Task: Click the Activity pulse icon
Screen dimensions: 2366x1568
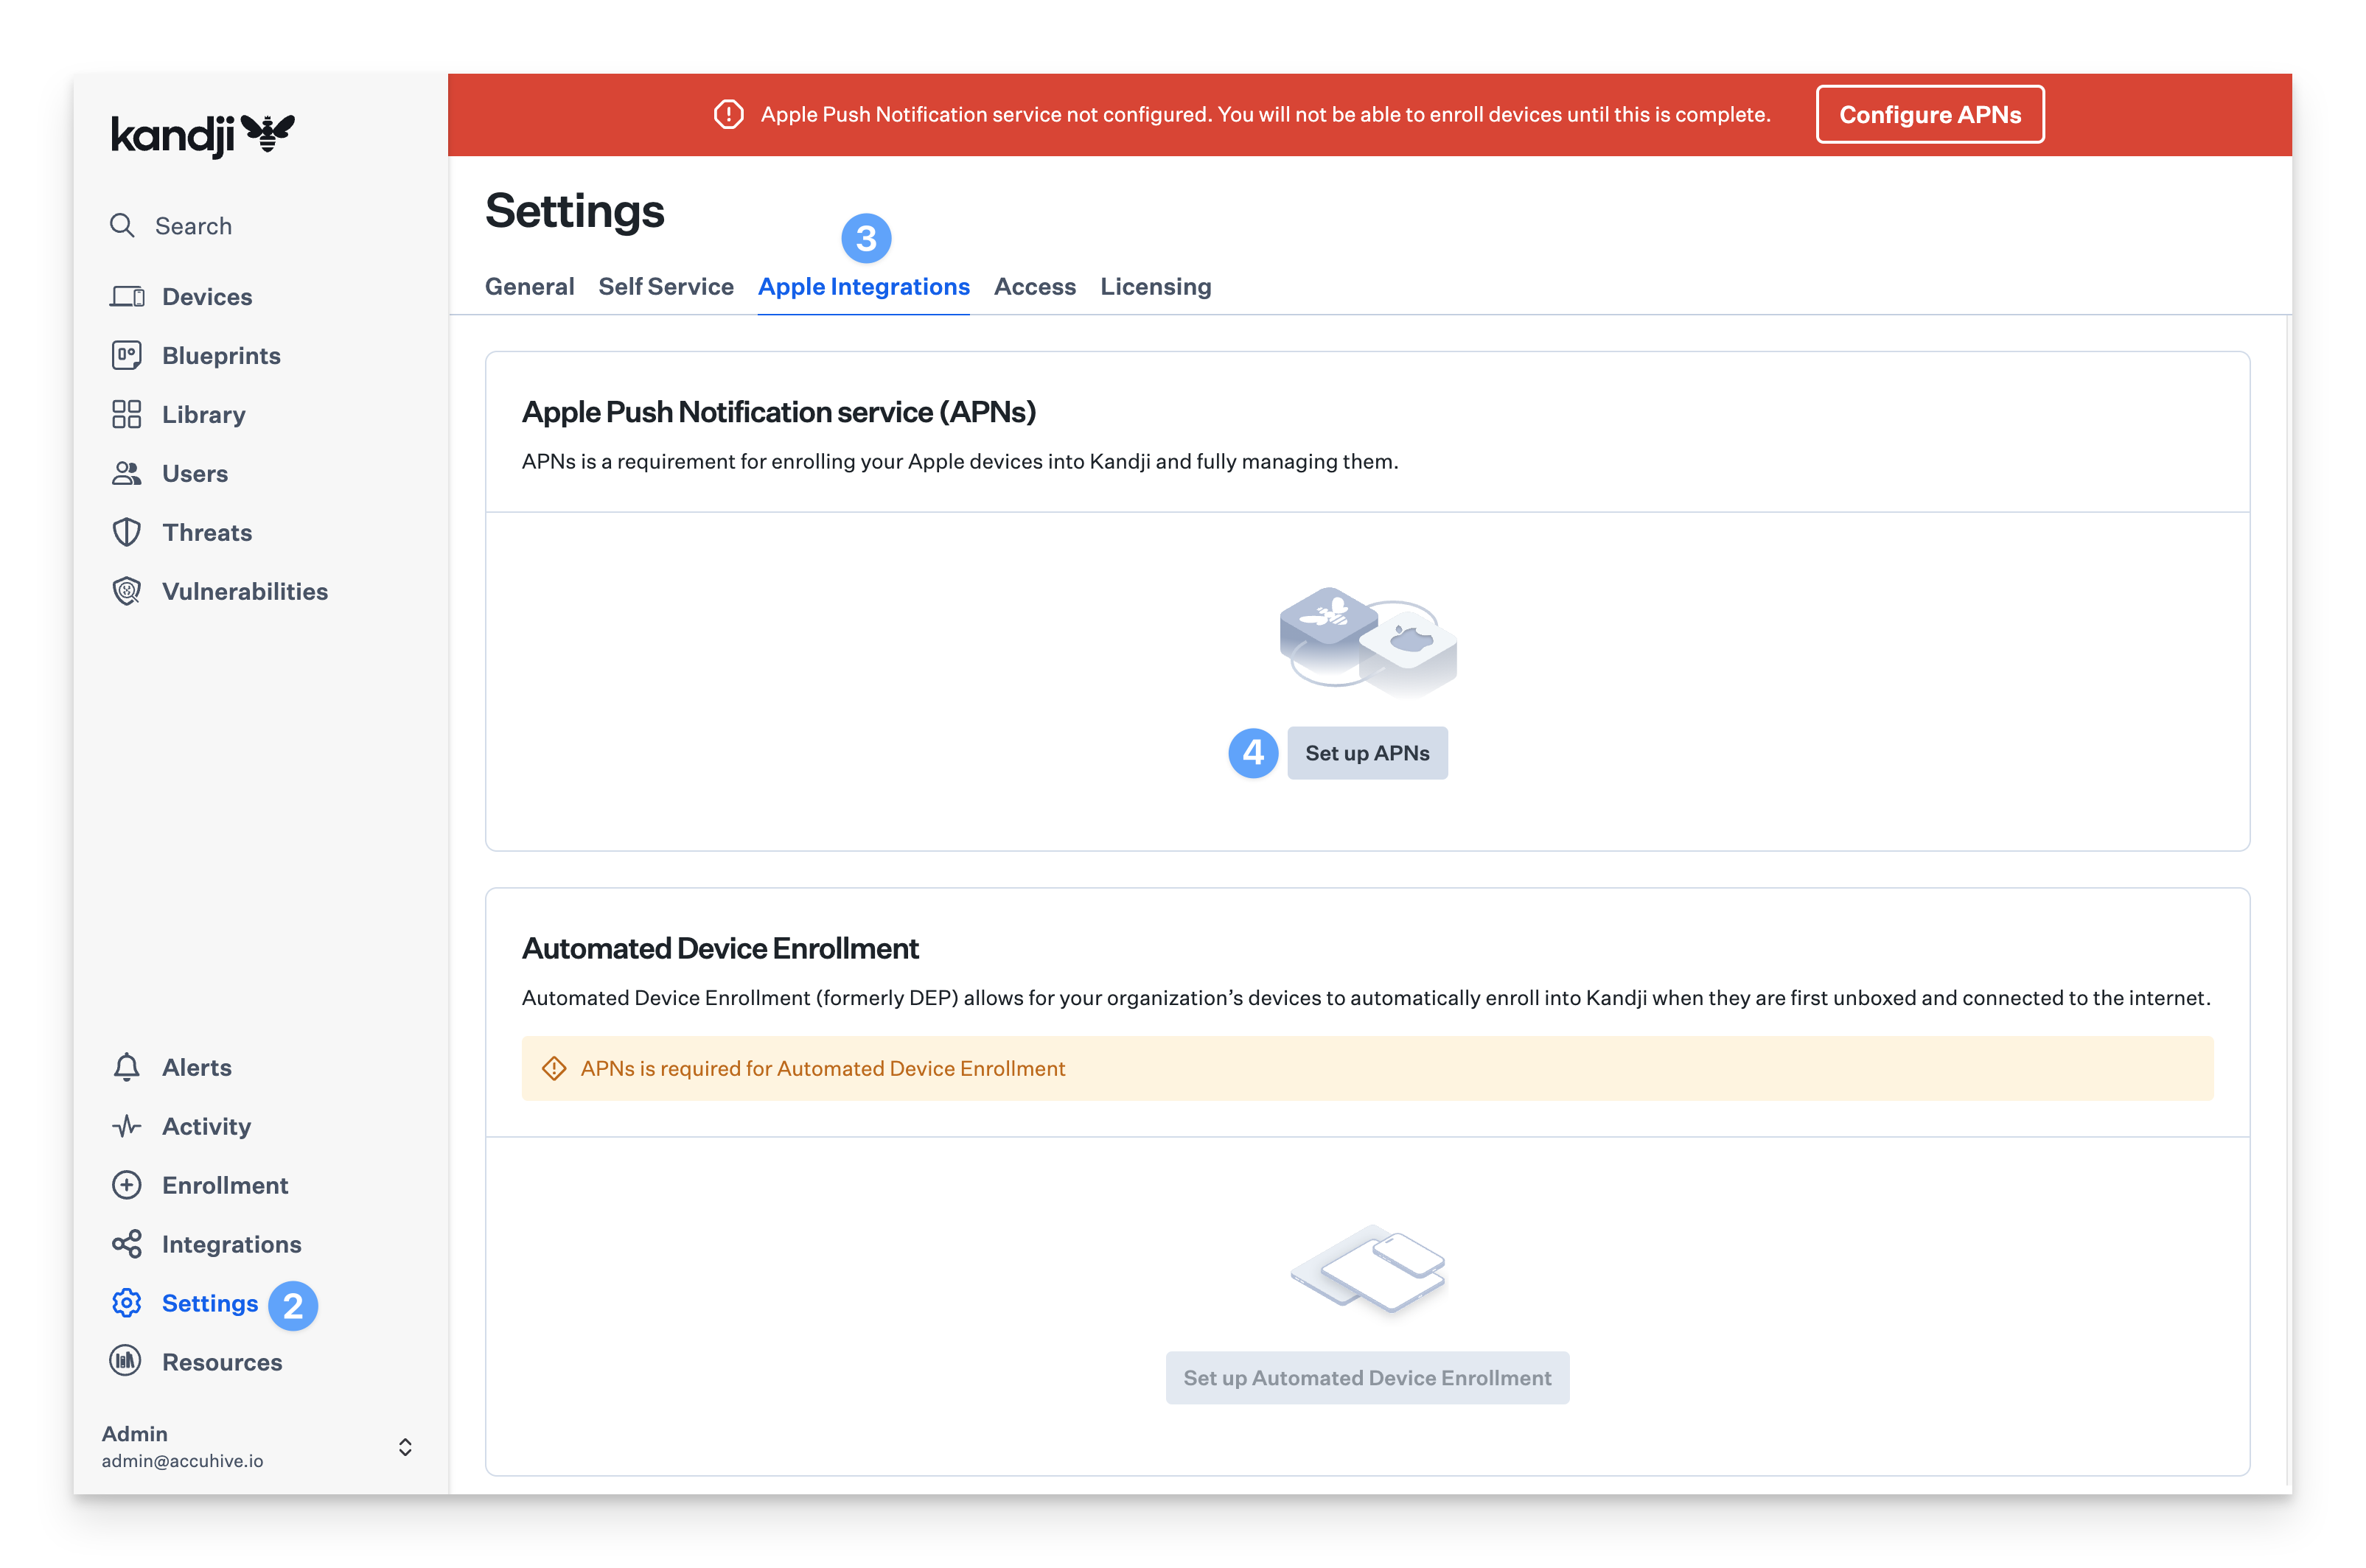Action: point(127,1126)
